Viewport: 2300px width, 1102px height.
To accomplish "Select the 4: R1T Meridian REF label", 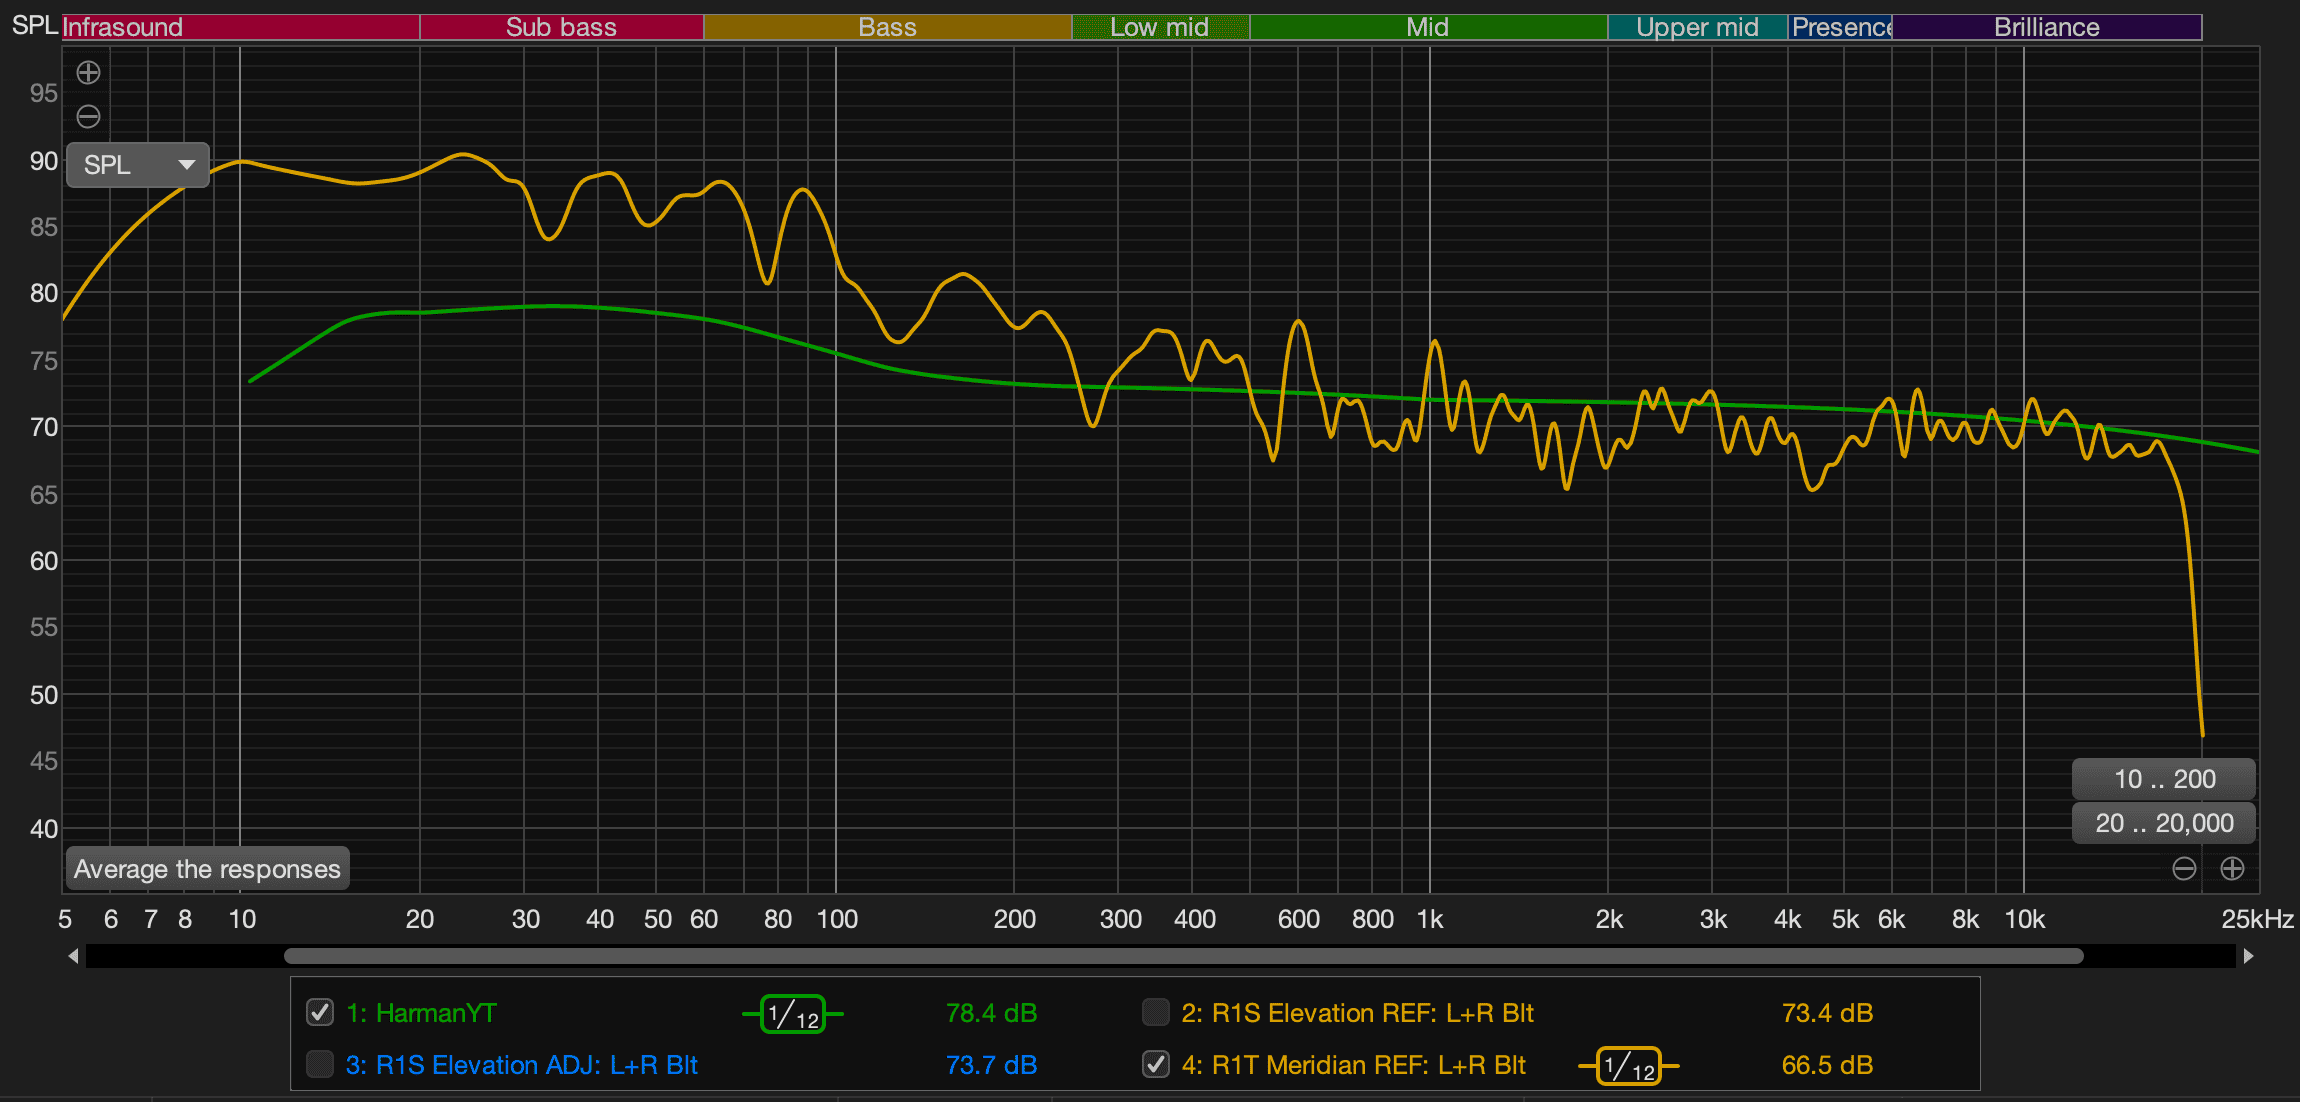I will point(1353,1065).
